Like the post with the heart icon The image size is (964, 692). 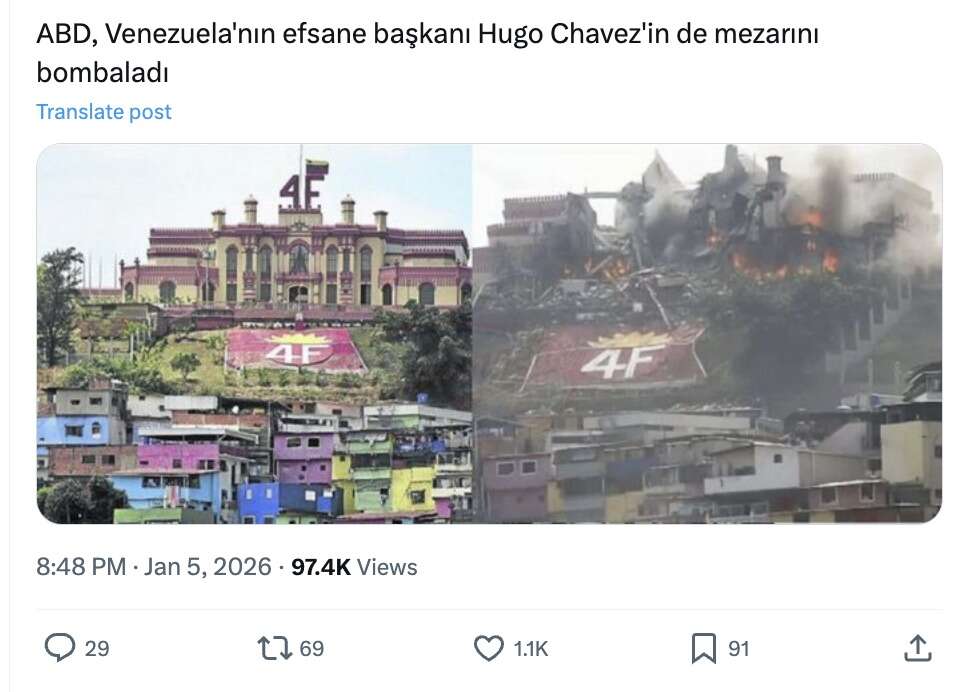[x=489, y=648]
